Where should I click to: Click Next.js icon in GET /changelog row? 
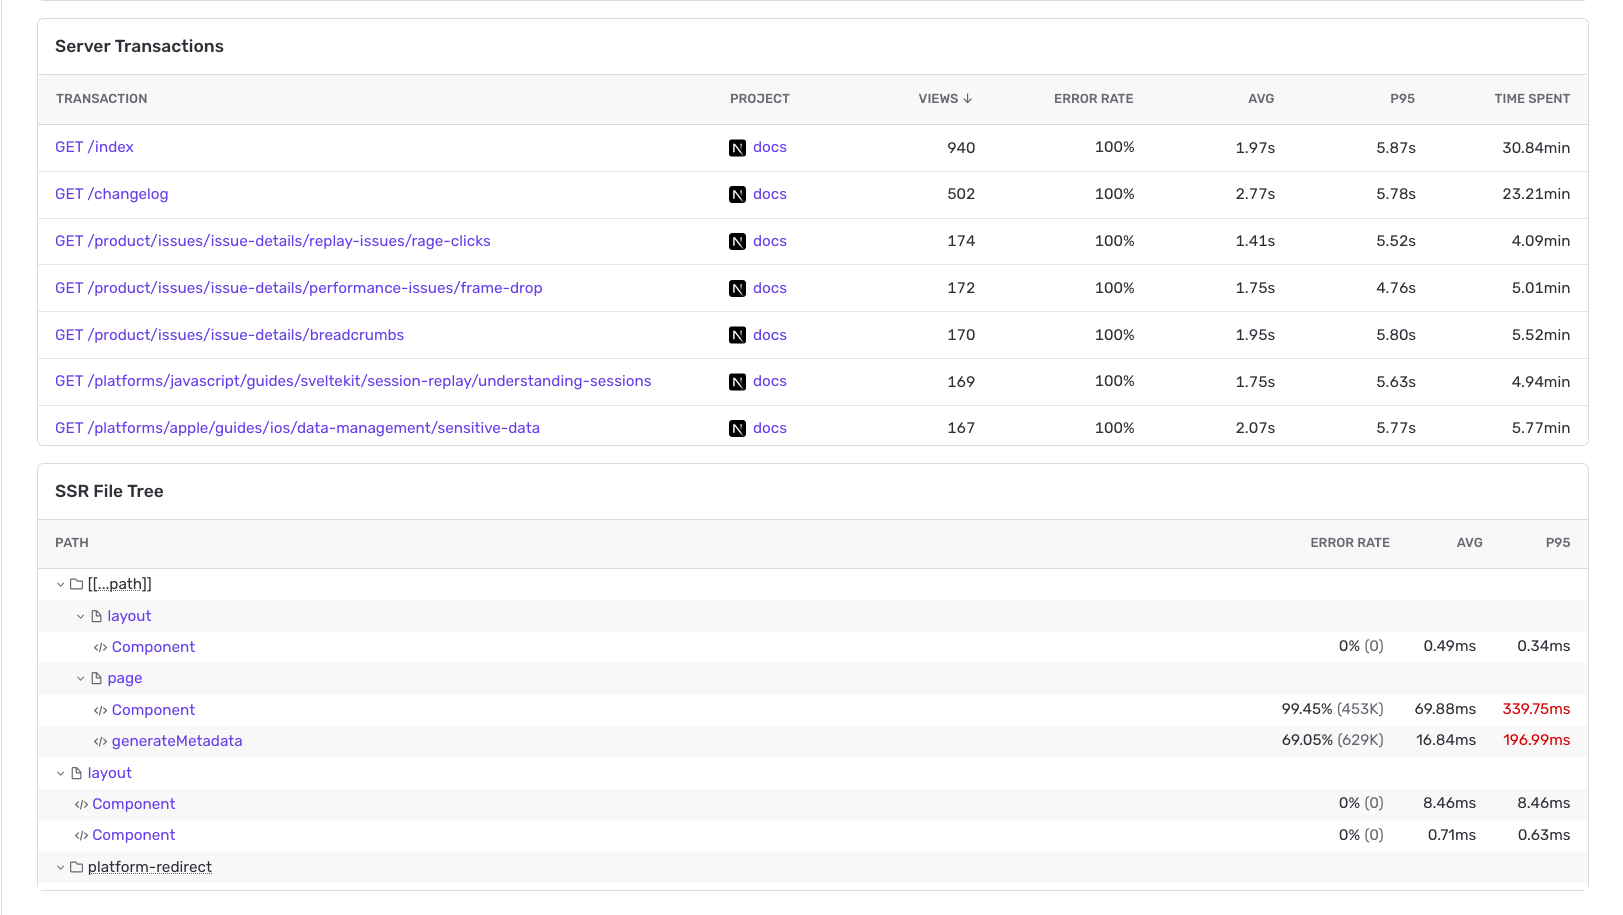[x=737, y=195]
